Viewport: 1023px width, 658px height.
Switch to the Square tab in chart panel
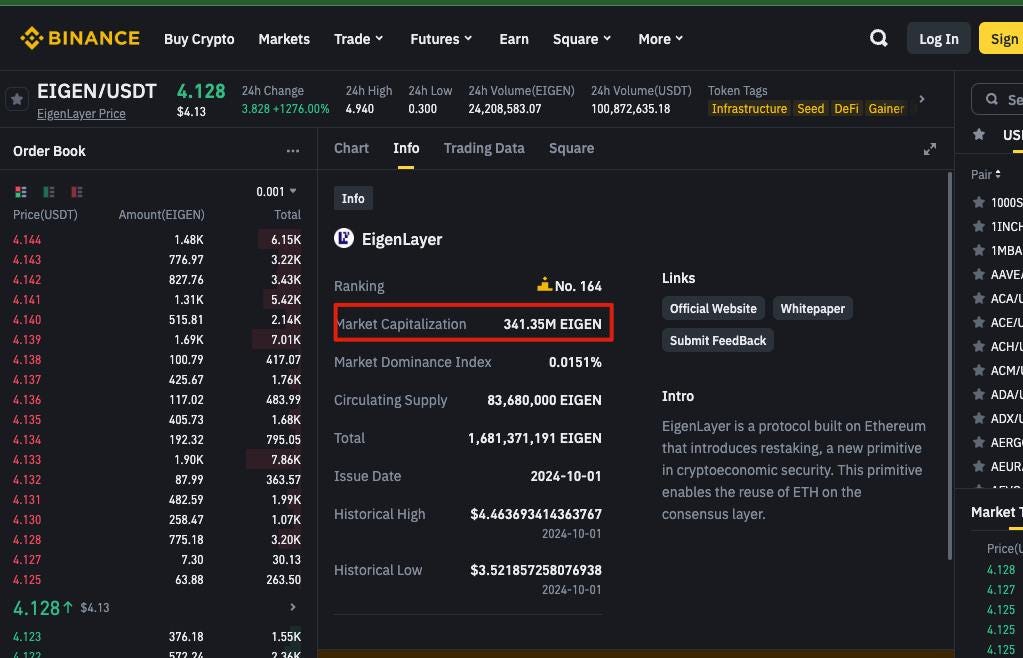tap(572, 149)
